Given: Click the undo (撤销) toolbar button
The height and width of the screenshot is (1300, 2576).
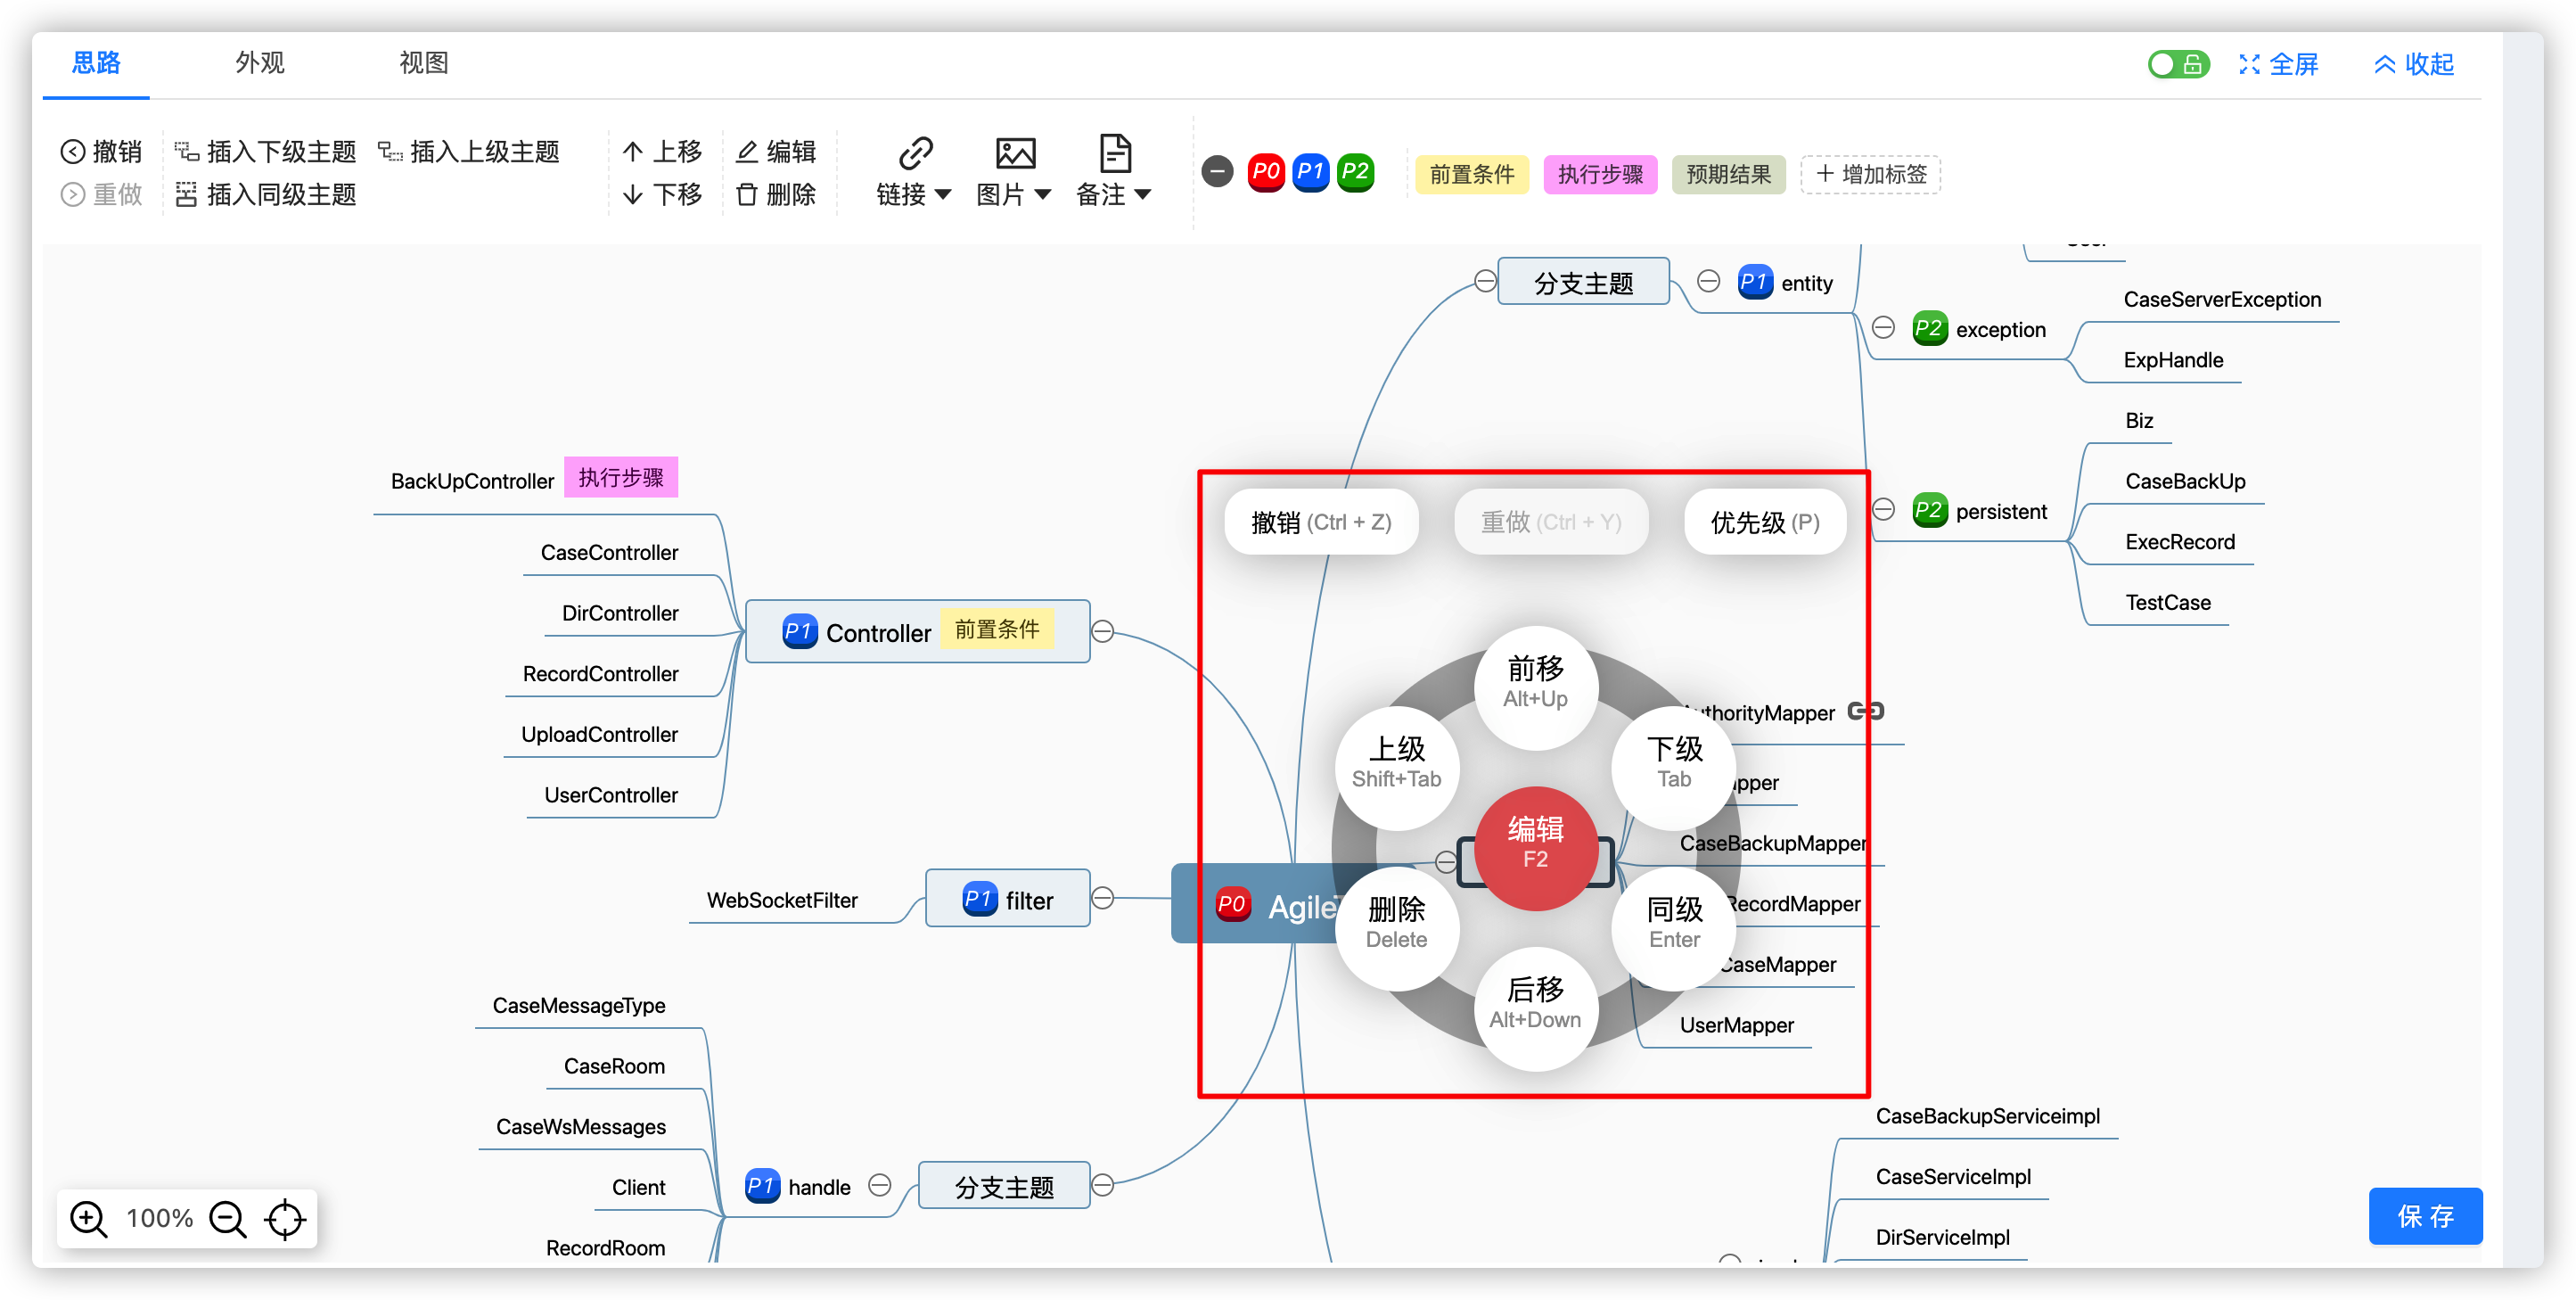Looking at the screenshot, I should coord(101,152).
